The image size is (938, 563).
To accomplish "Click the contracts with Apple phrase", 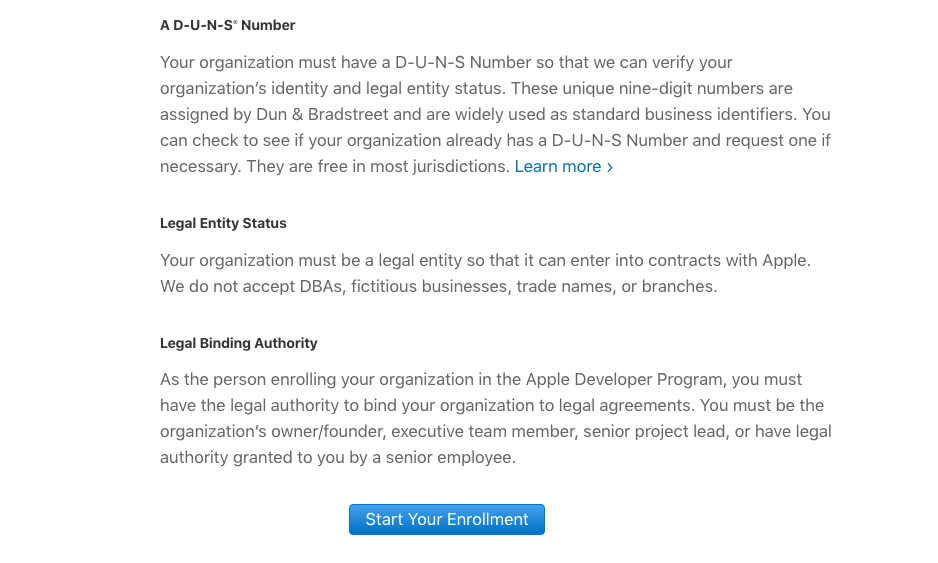I will coord(727,260).
